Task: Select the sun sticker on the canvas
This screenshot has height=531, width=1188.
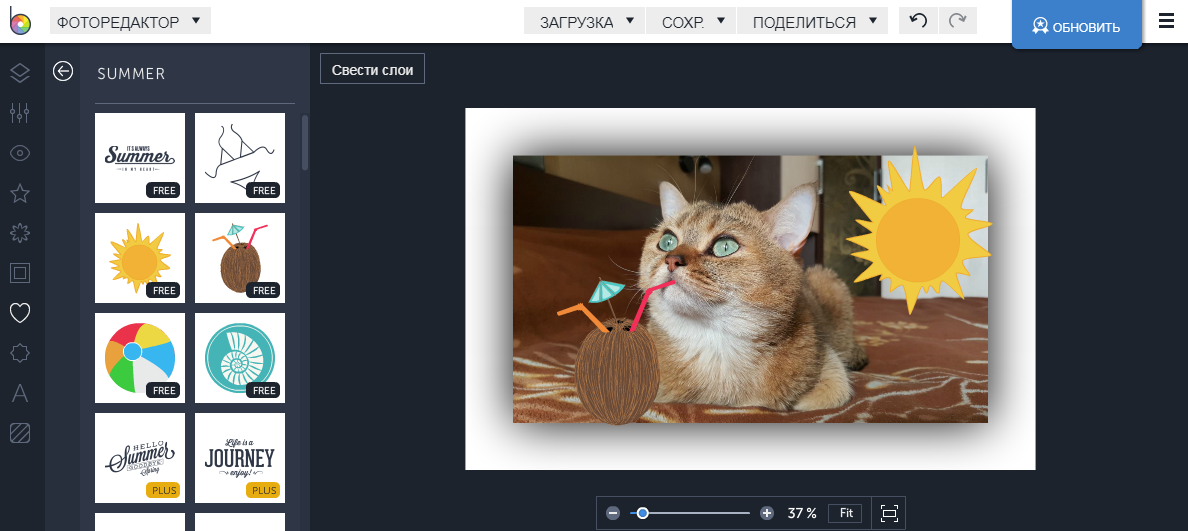Action: tap(918, 230)
